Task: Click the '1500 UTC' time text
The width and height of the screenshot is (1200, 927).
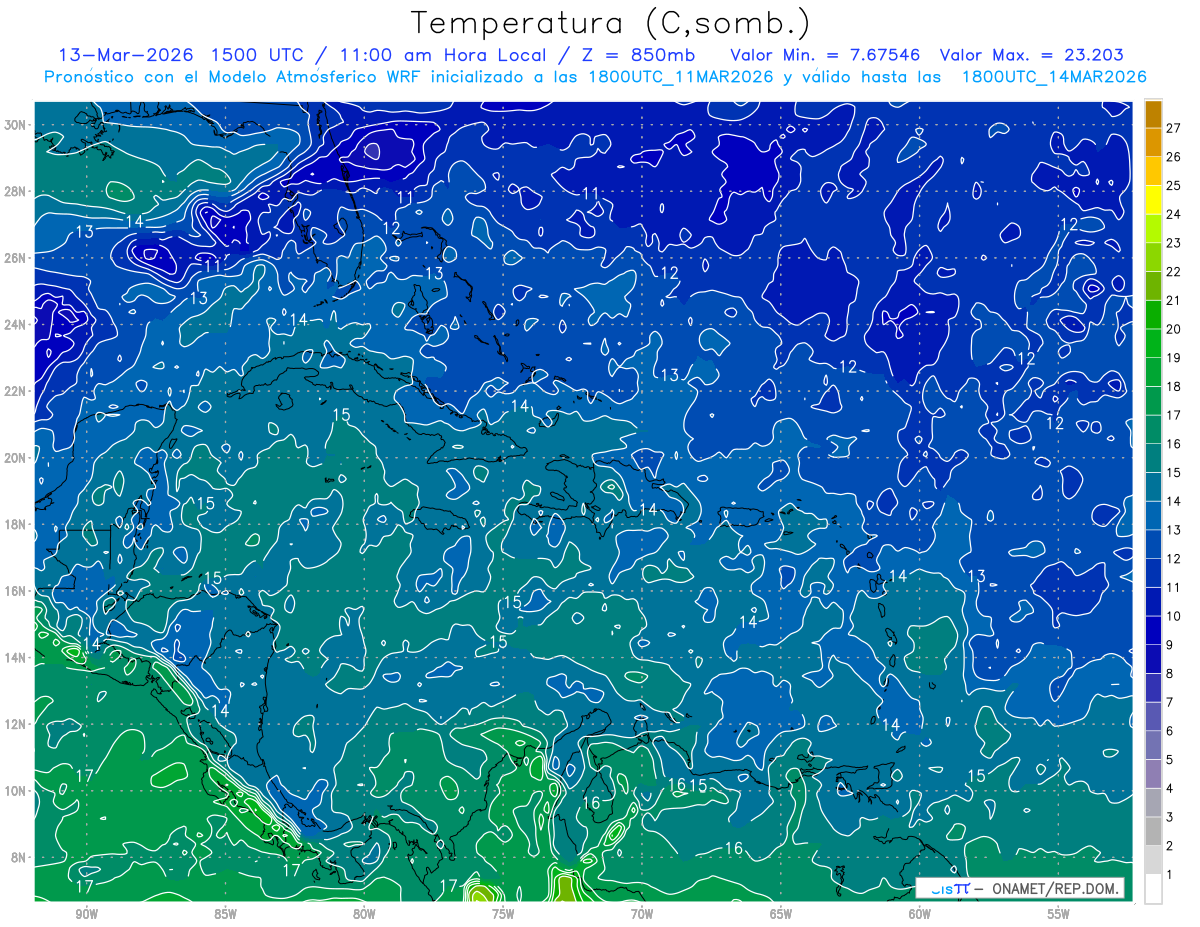Action: pos(259,55)
